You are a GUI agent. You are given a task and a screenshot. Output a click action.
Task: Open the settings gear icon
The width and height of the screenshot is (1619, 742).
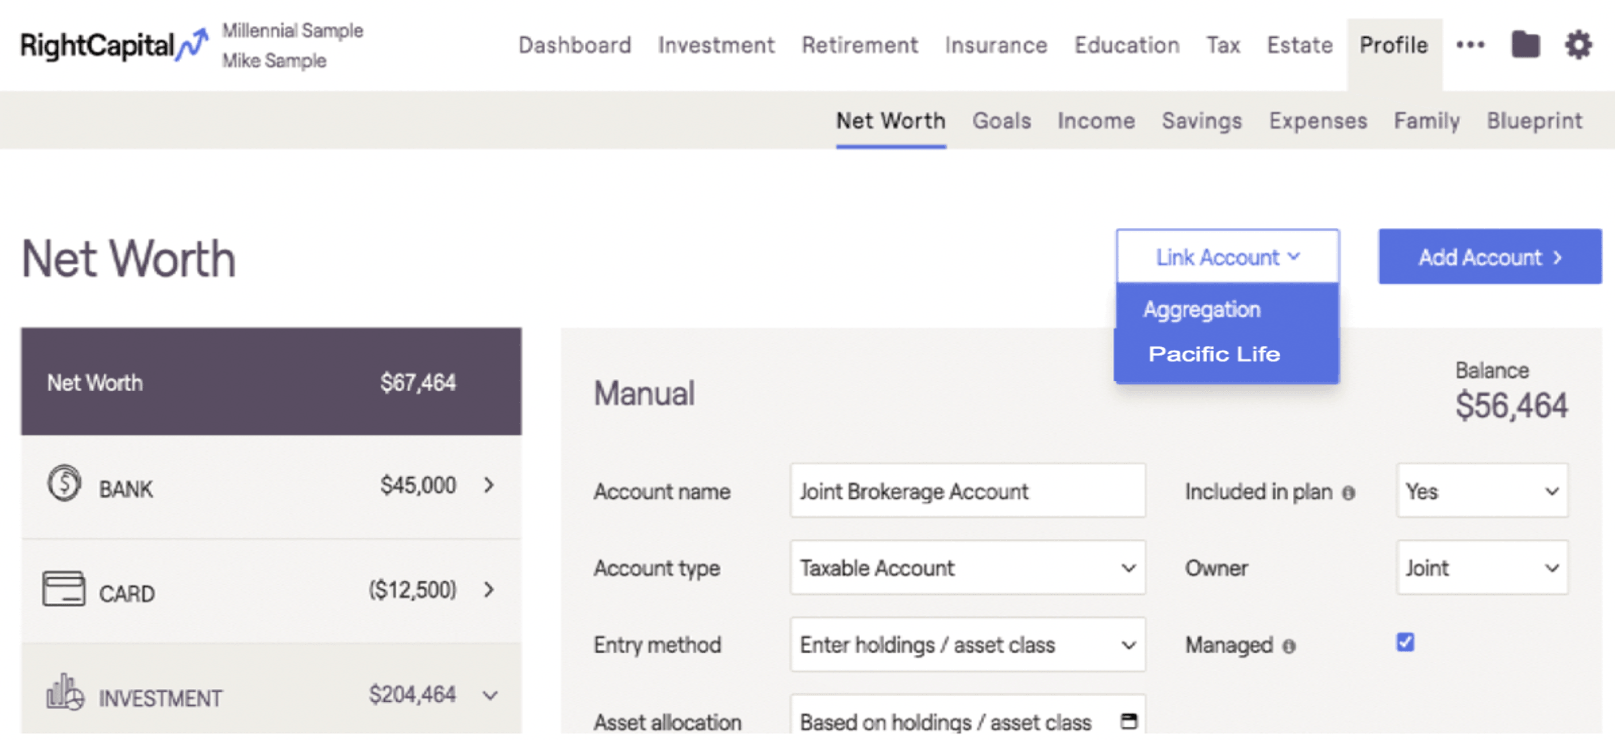click(x=1578, y=45)
